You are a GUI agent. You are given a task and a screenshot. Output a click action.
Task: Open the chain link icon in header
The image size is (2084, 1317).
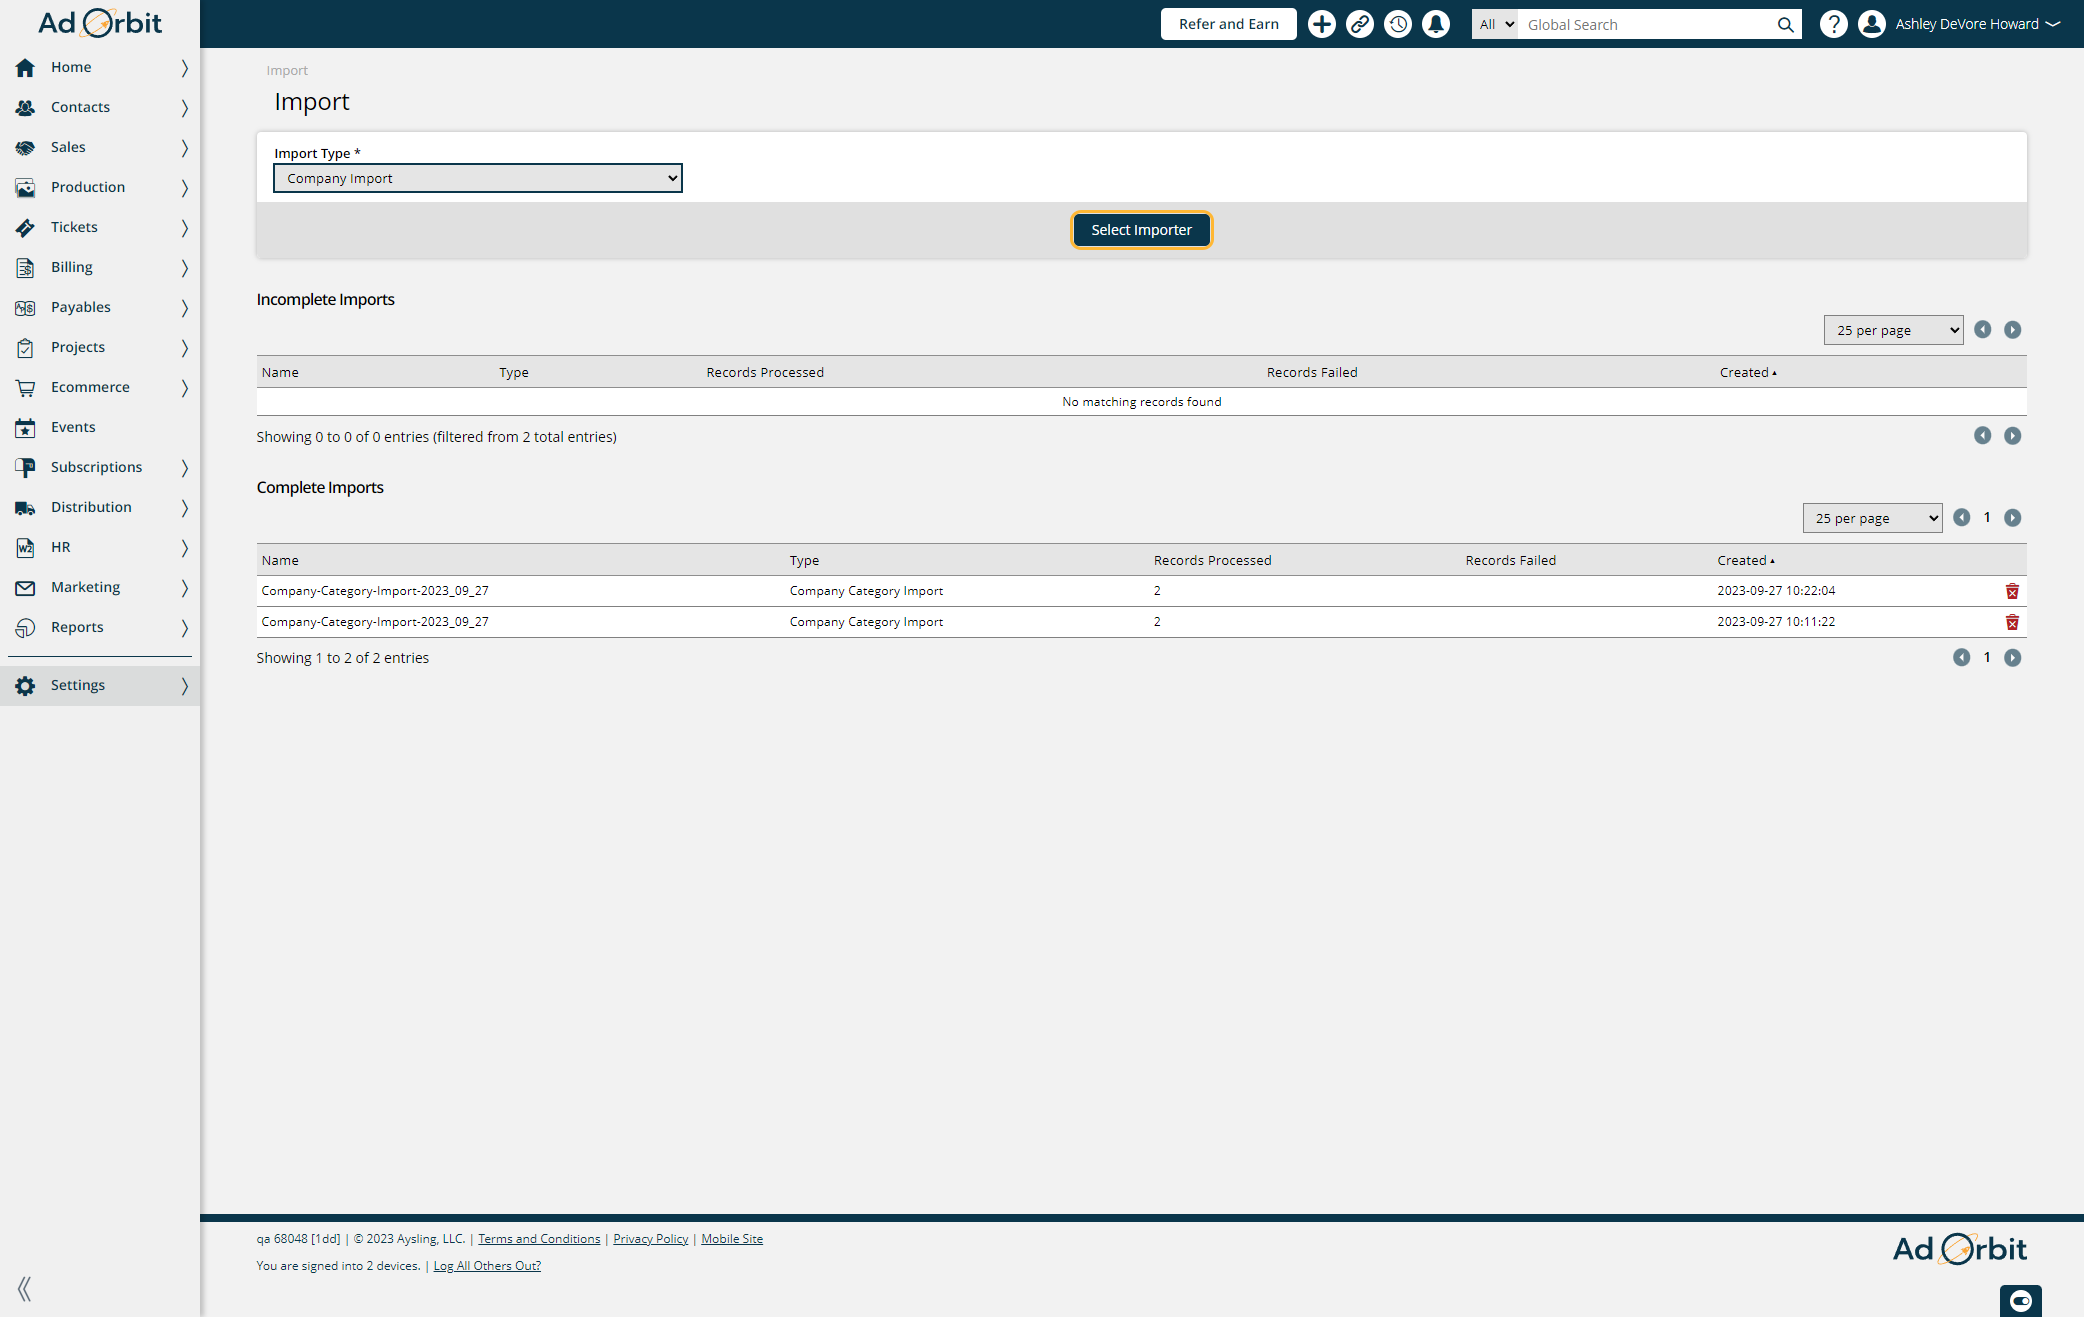[x=1359, y=24]
